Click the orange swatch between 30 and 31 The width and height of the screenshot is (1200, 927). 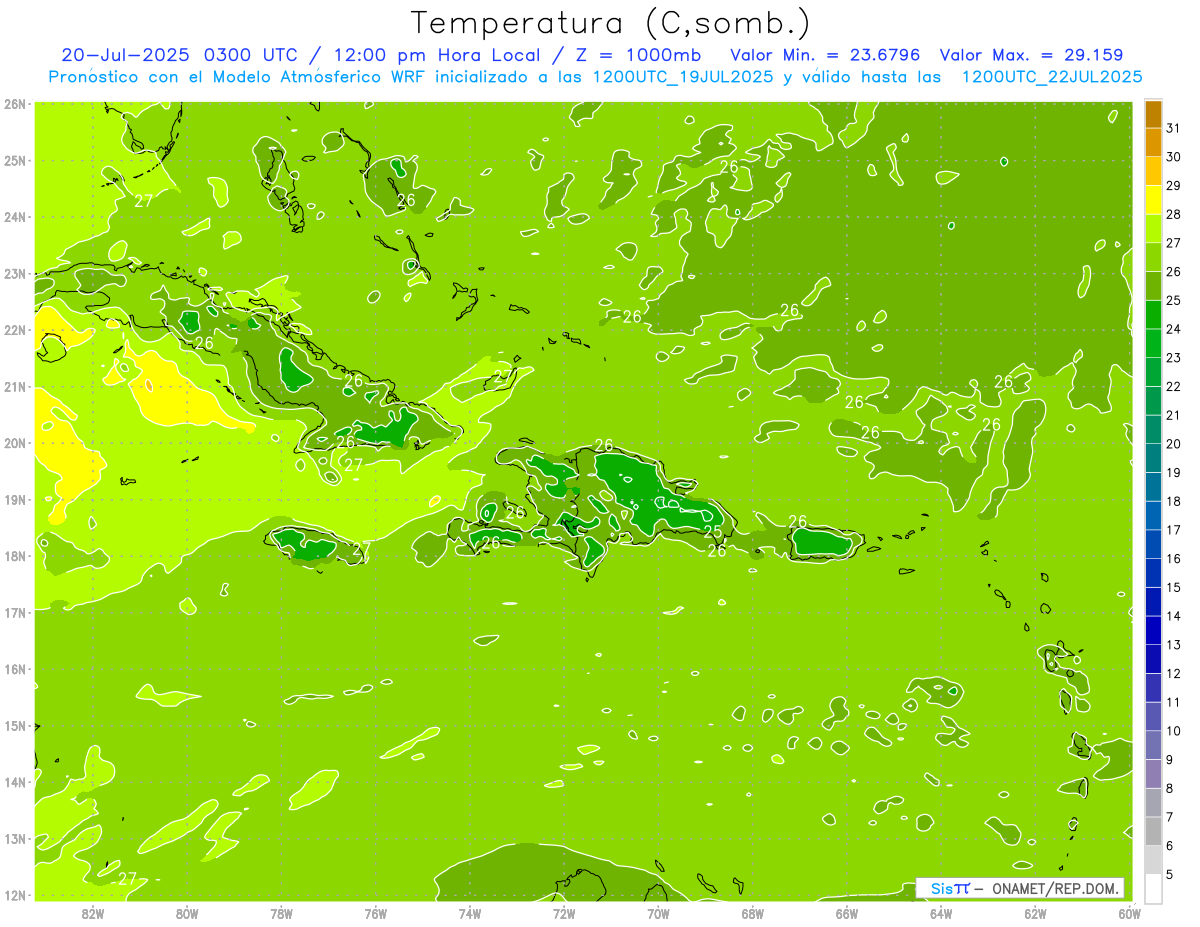click(1153, 142)
